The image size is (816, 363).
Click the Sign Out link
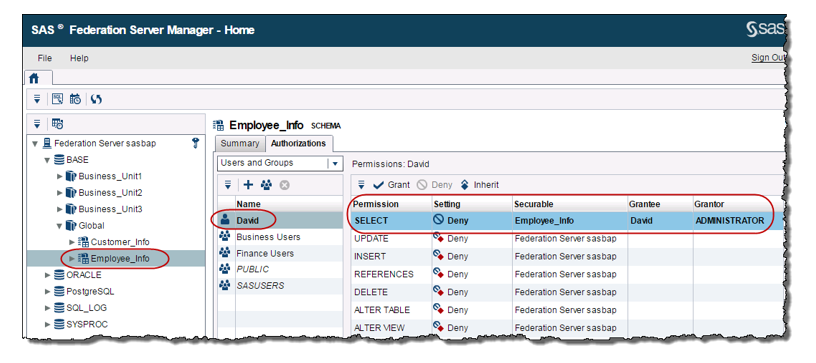click(768, 58)
